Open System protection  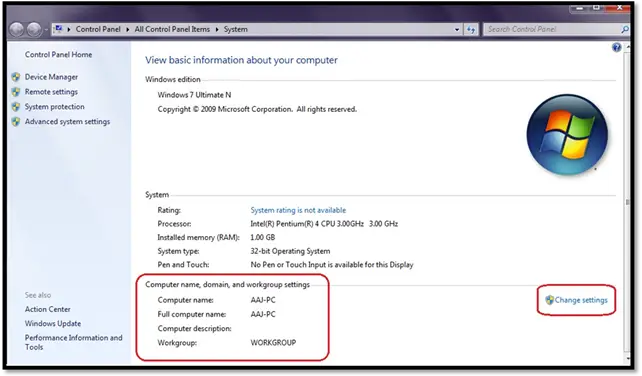click(x=54, y=106)
